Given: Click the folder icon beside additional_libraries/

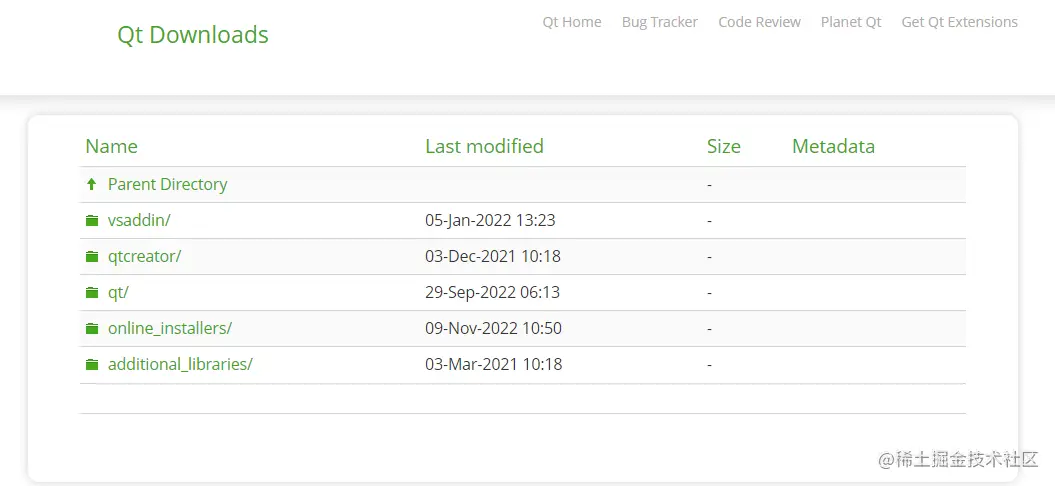Looking at the screenshot, I should pos(92,365).
